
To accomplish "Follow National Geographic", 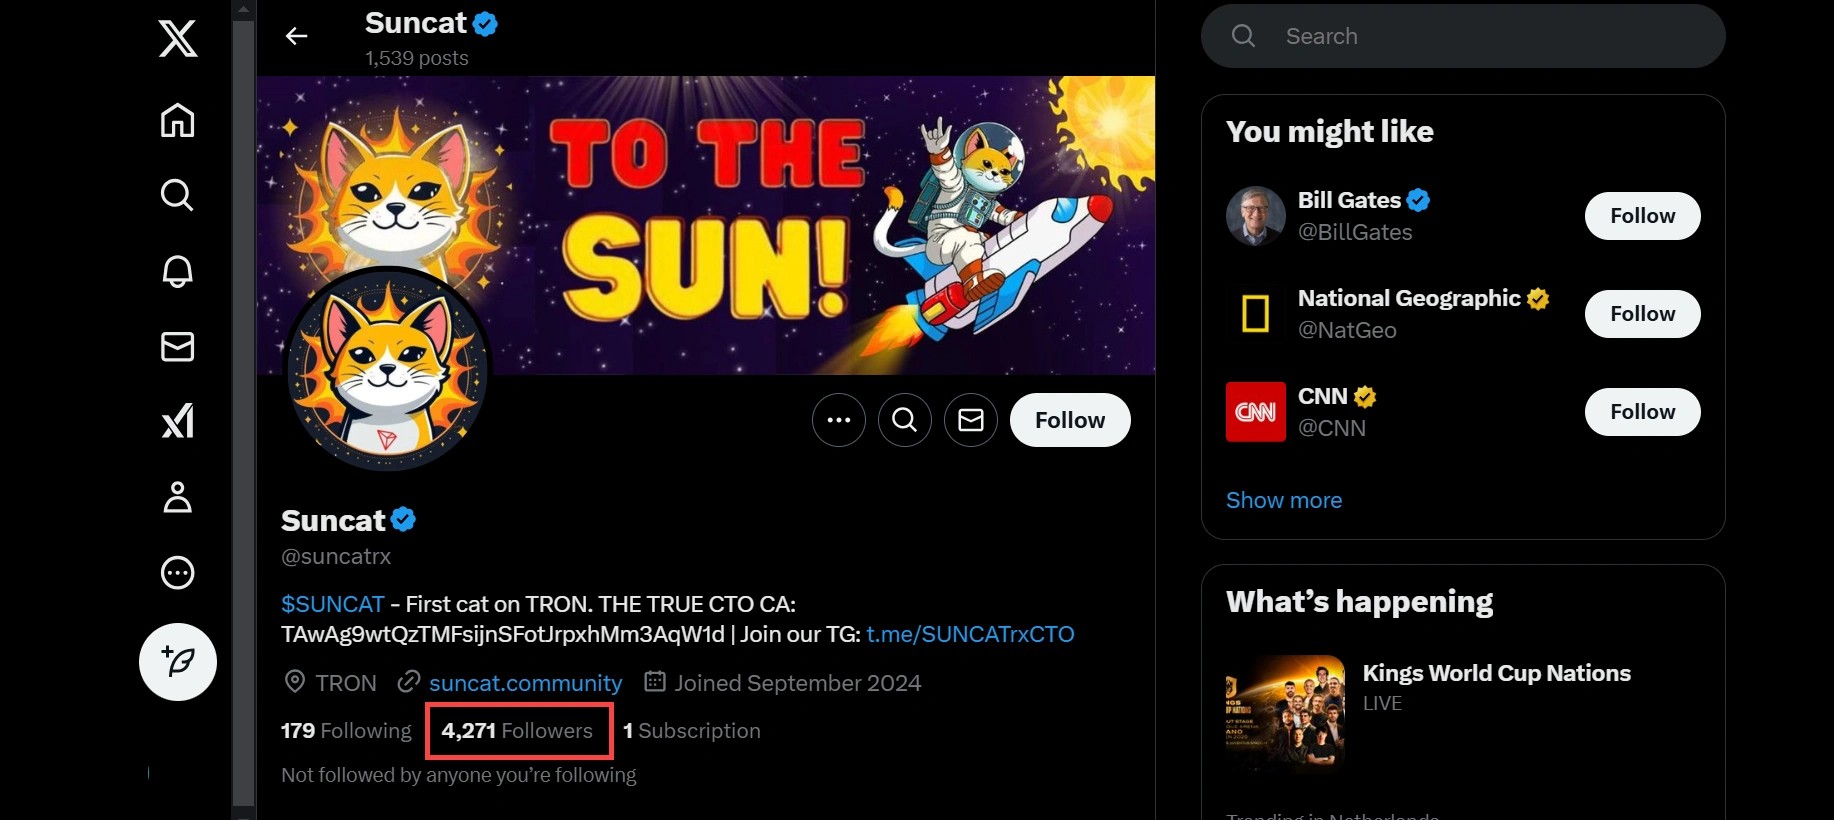I will click(1642, 314).
